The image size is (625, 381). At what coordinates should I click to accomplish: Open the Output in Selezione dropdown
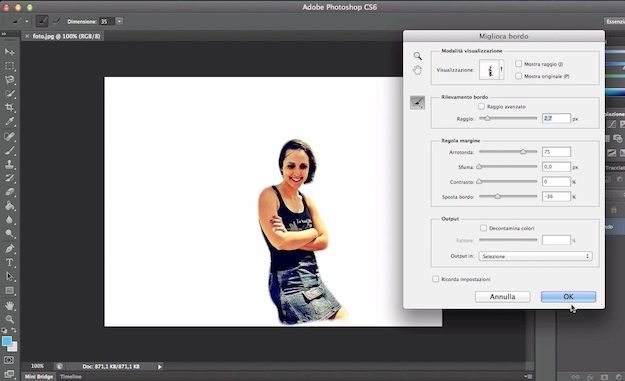(535, 256)
